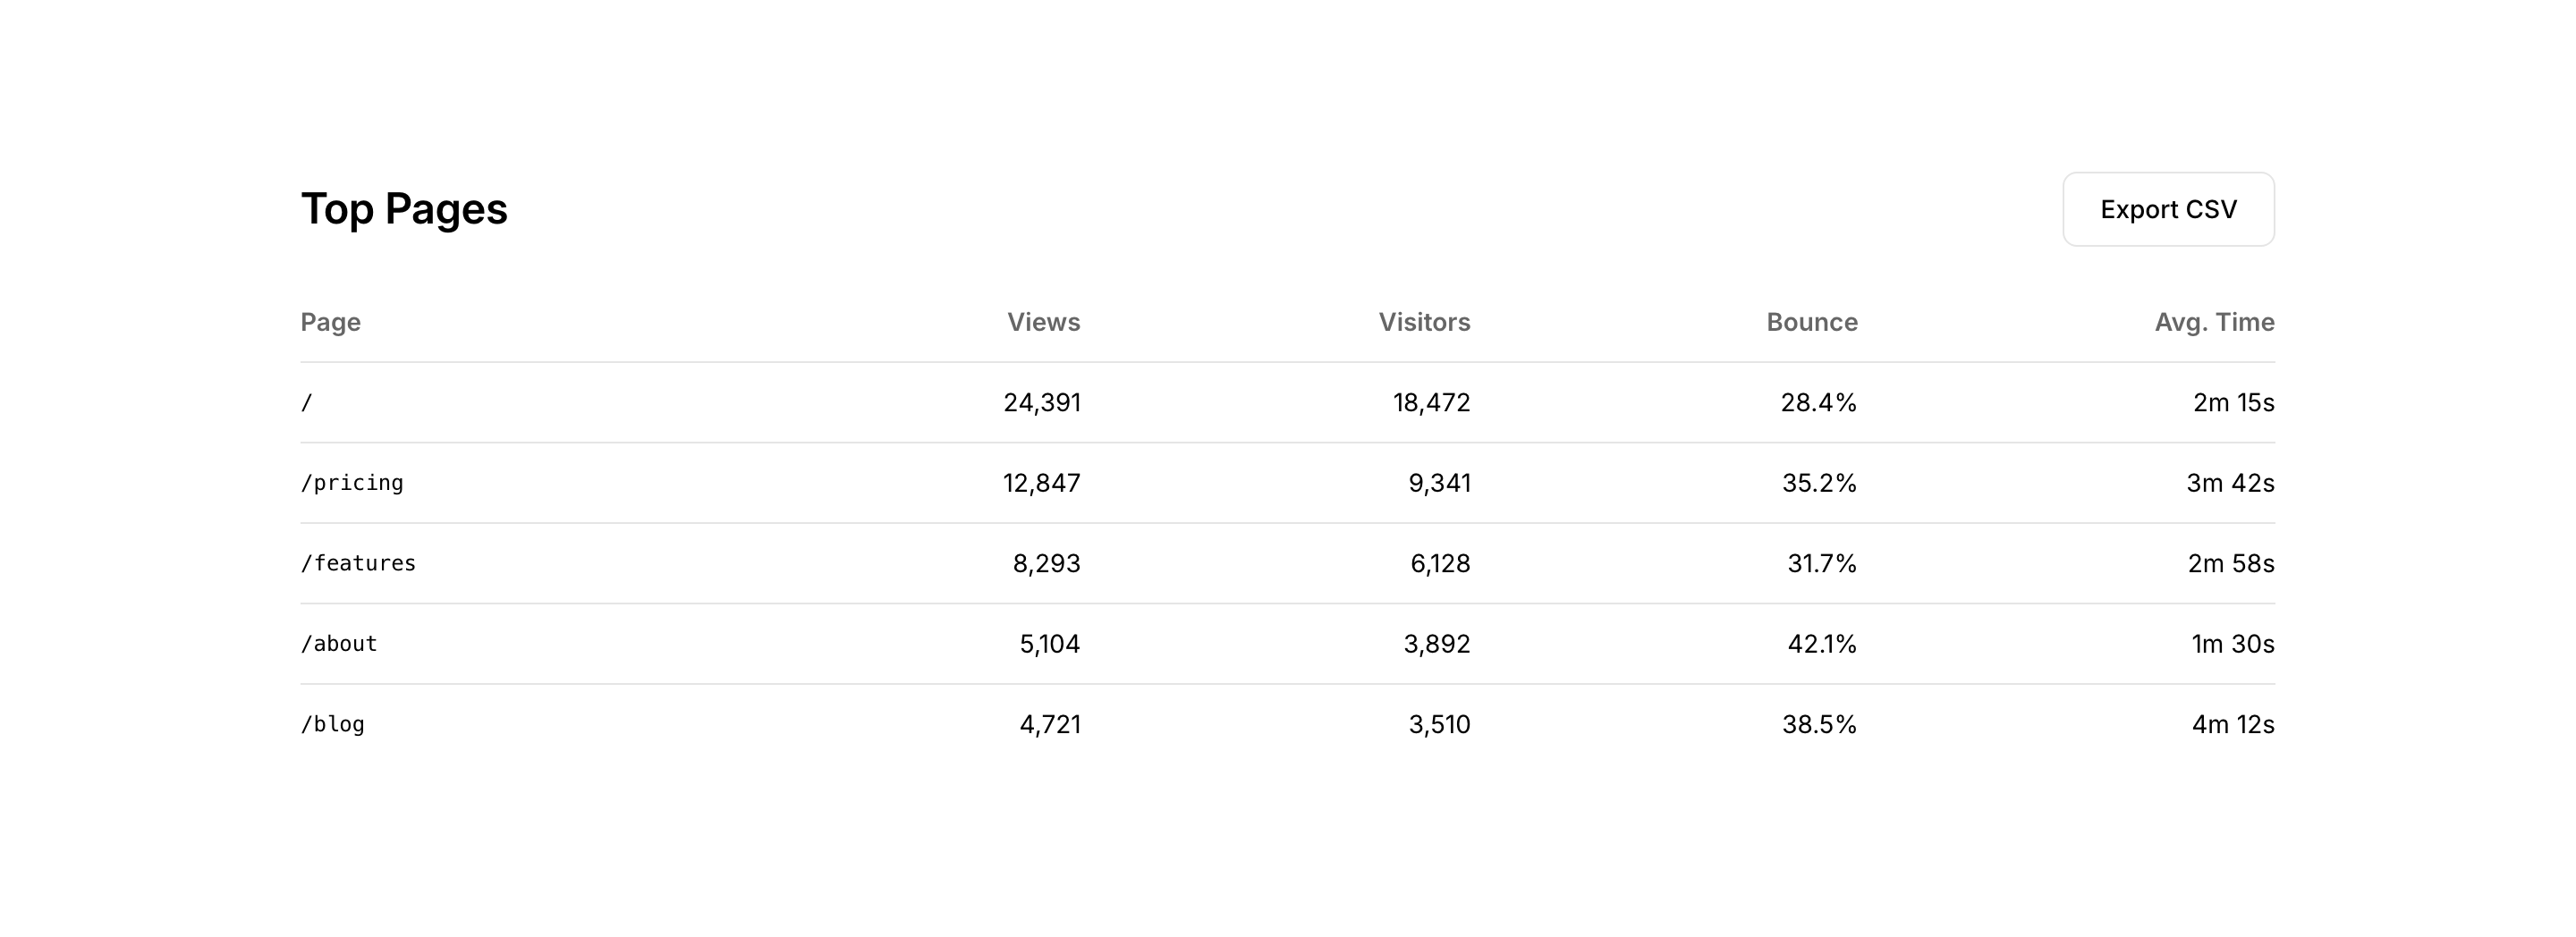The width and height of the screenshot is (2576, 937).
Task: Click the Export CSV button
Action: tap(2168, 209)
